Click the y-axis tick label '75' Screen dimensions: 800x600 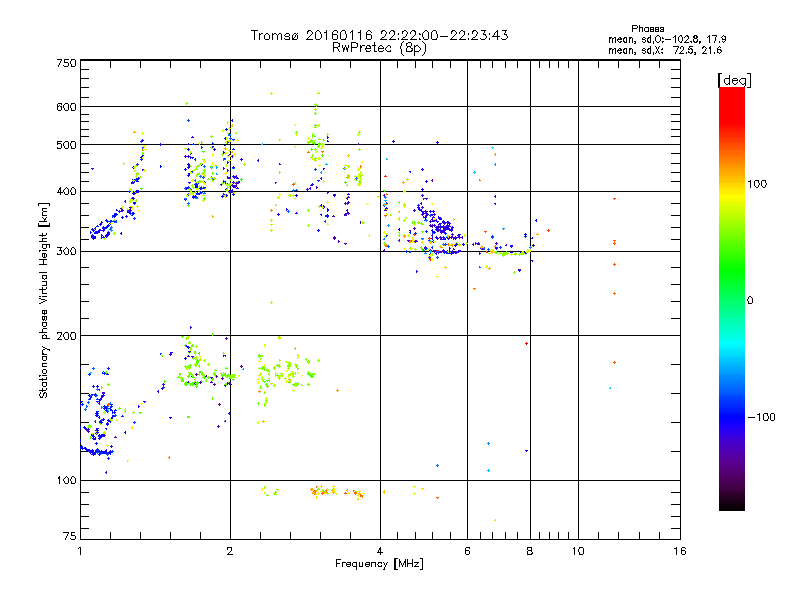point(70,536)
